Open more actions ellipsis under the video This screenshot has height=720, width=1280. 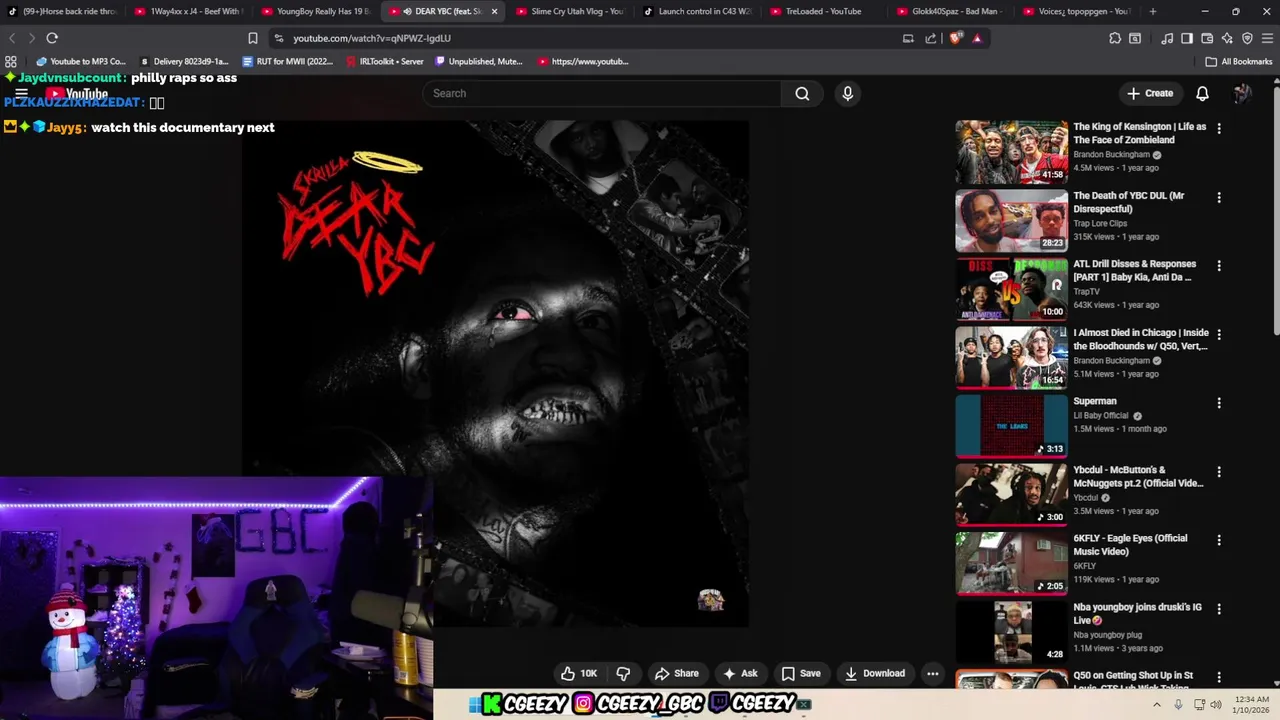click(x=933, y=673)
